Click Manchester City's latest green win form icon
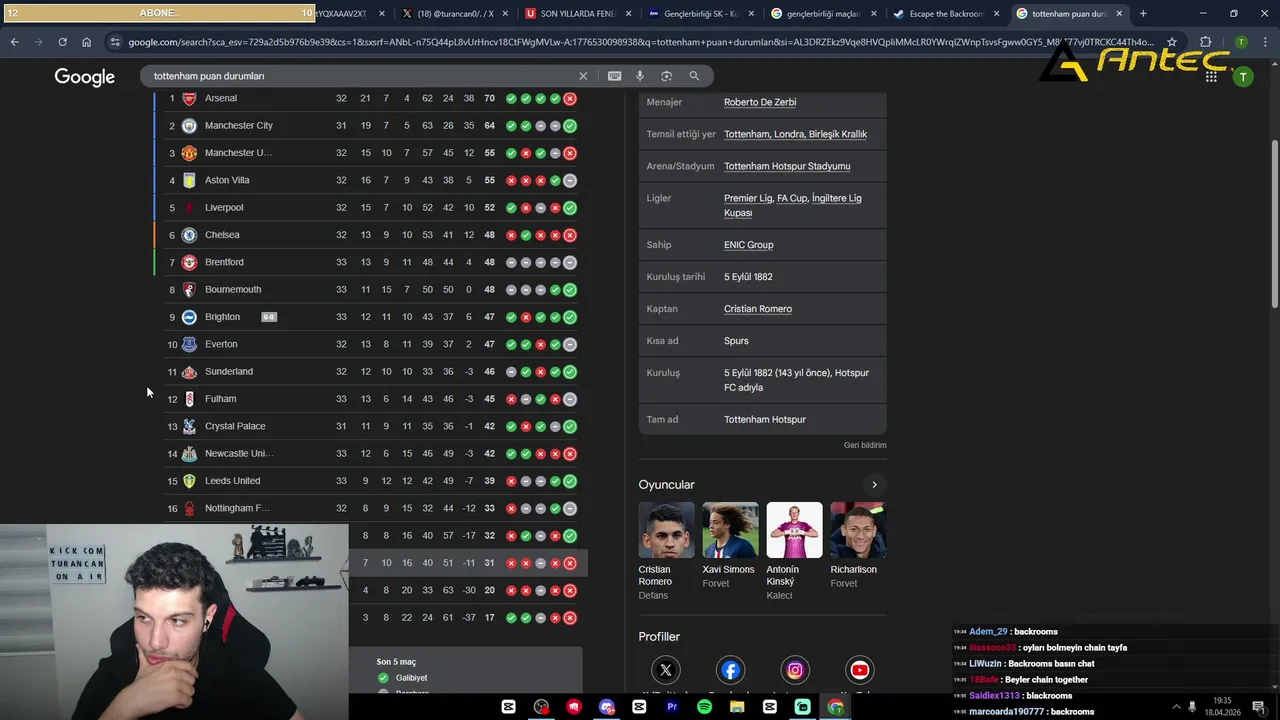This screenshot has width=1280, height=720. point(570,125)
